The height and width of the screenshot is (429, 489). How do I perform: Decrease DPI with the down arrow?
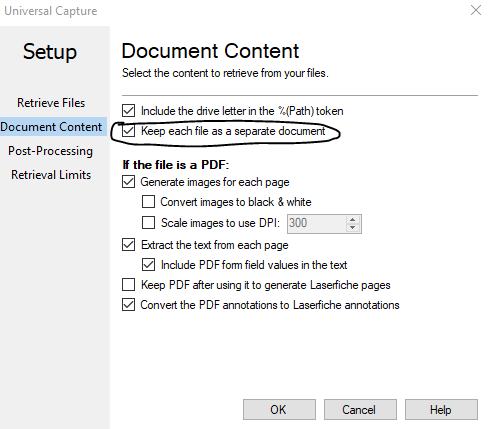[x=353, y=228]
